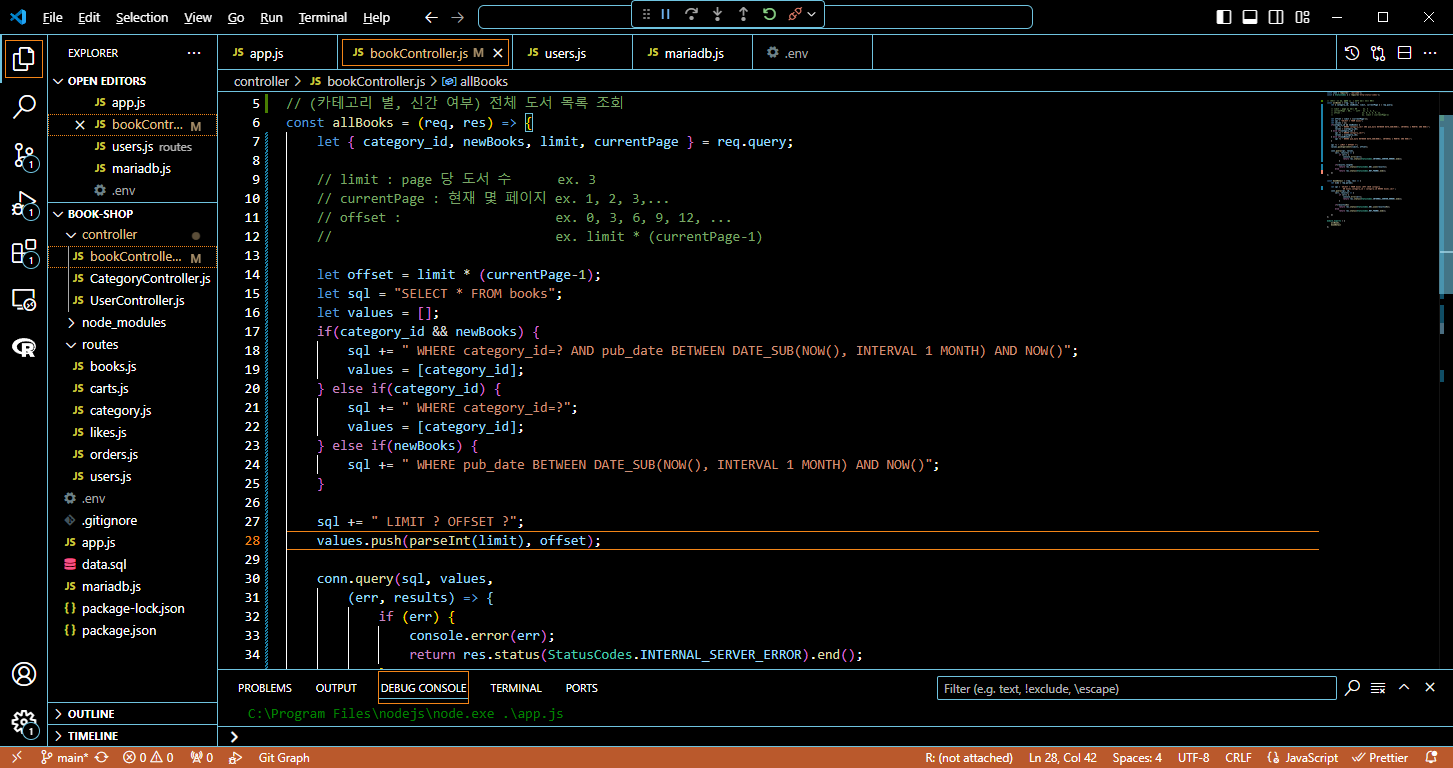The width and height of the screenshot is (1453, 768).
Task: Pause the debug session
Action: (665, 14)
